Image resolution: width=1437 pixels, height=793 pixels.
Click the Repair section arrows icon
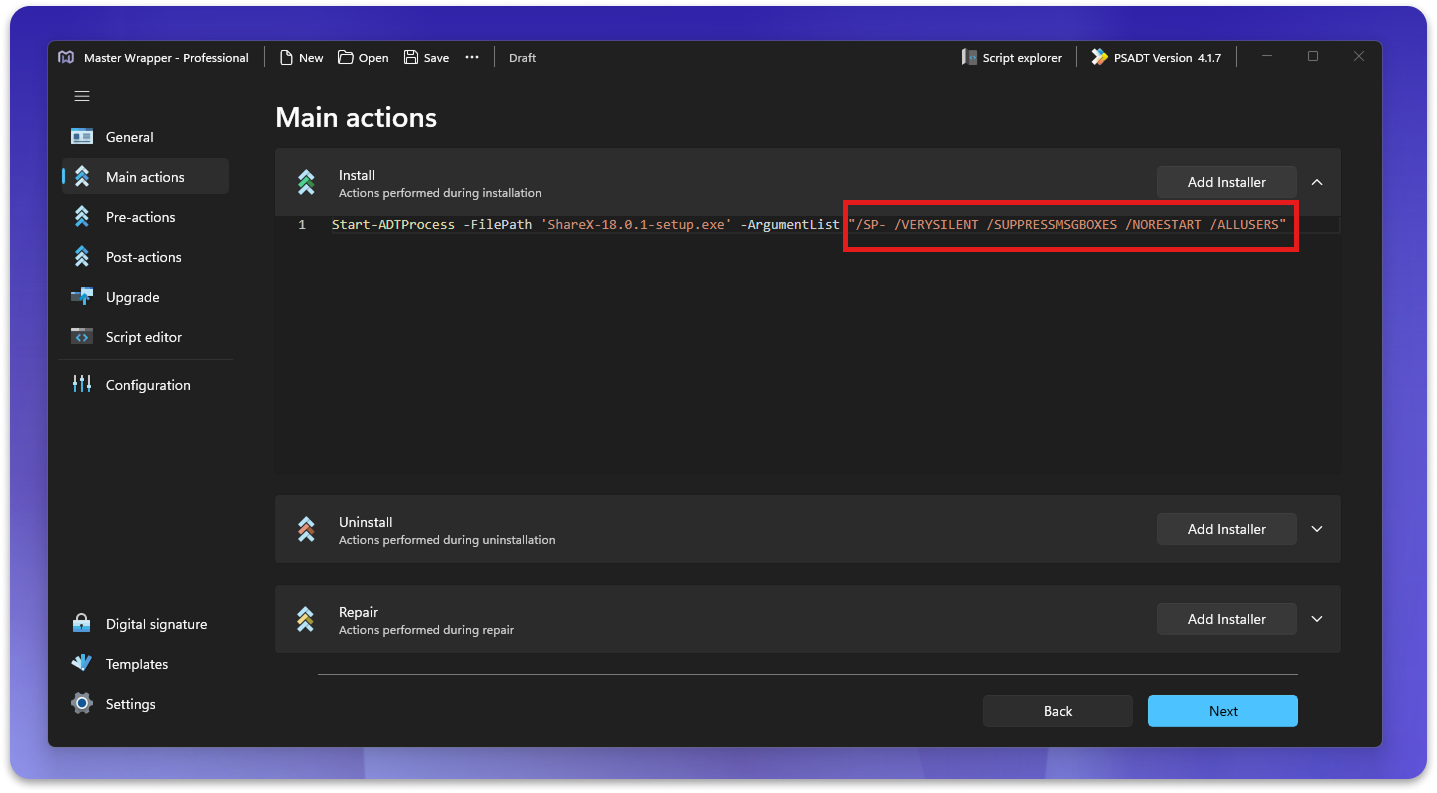coord(306,619)
